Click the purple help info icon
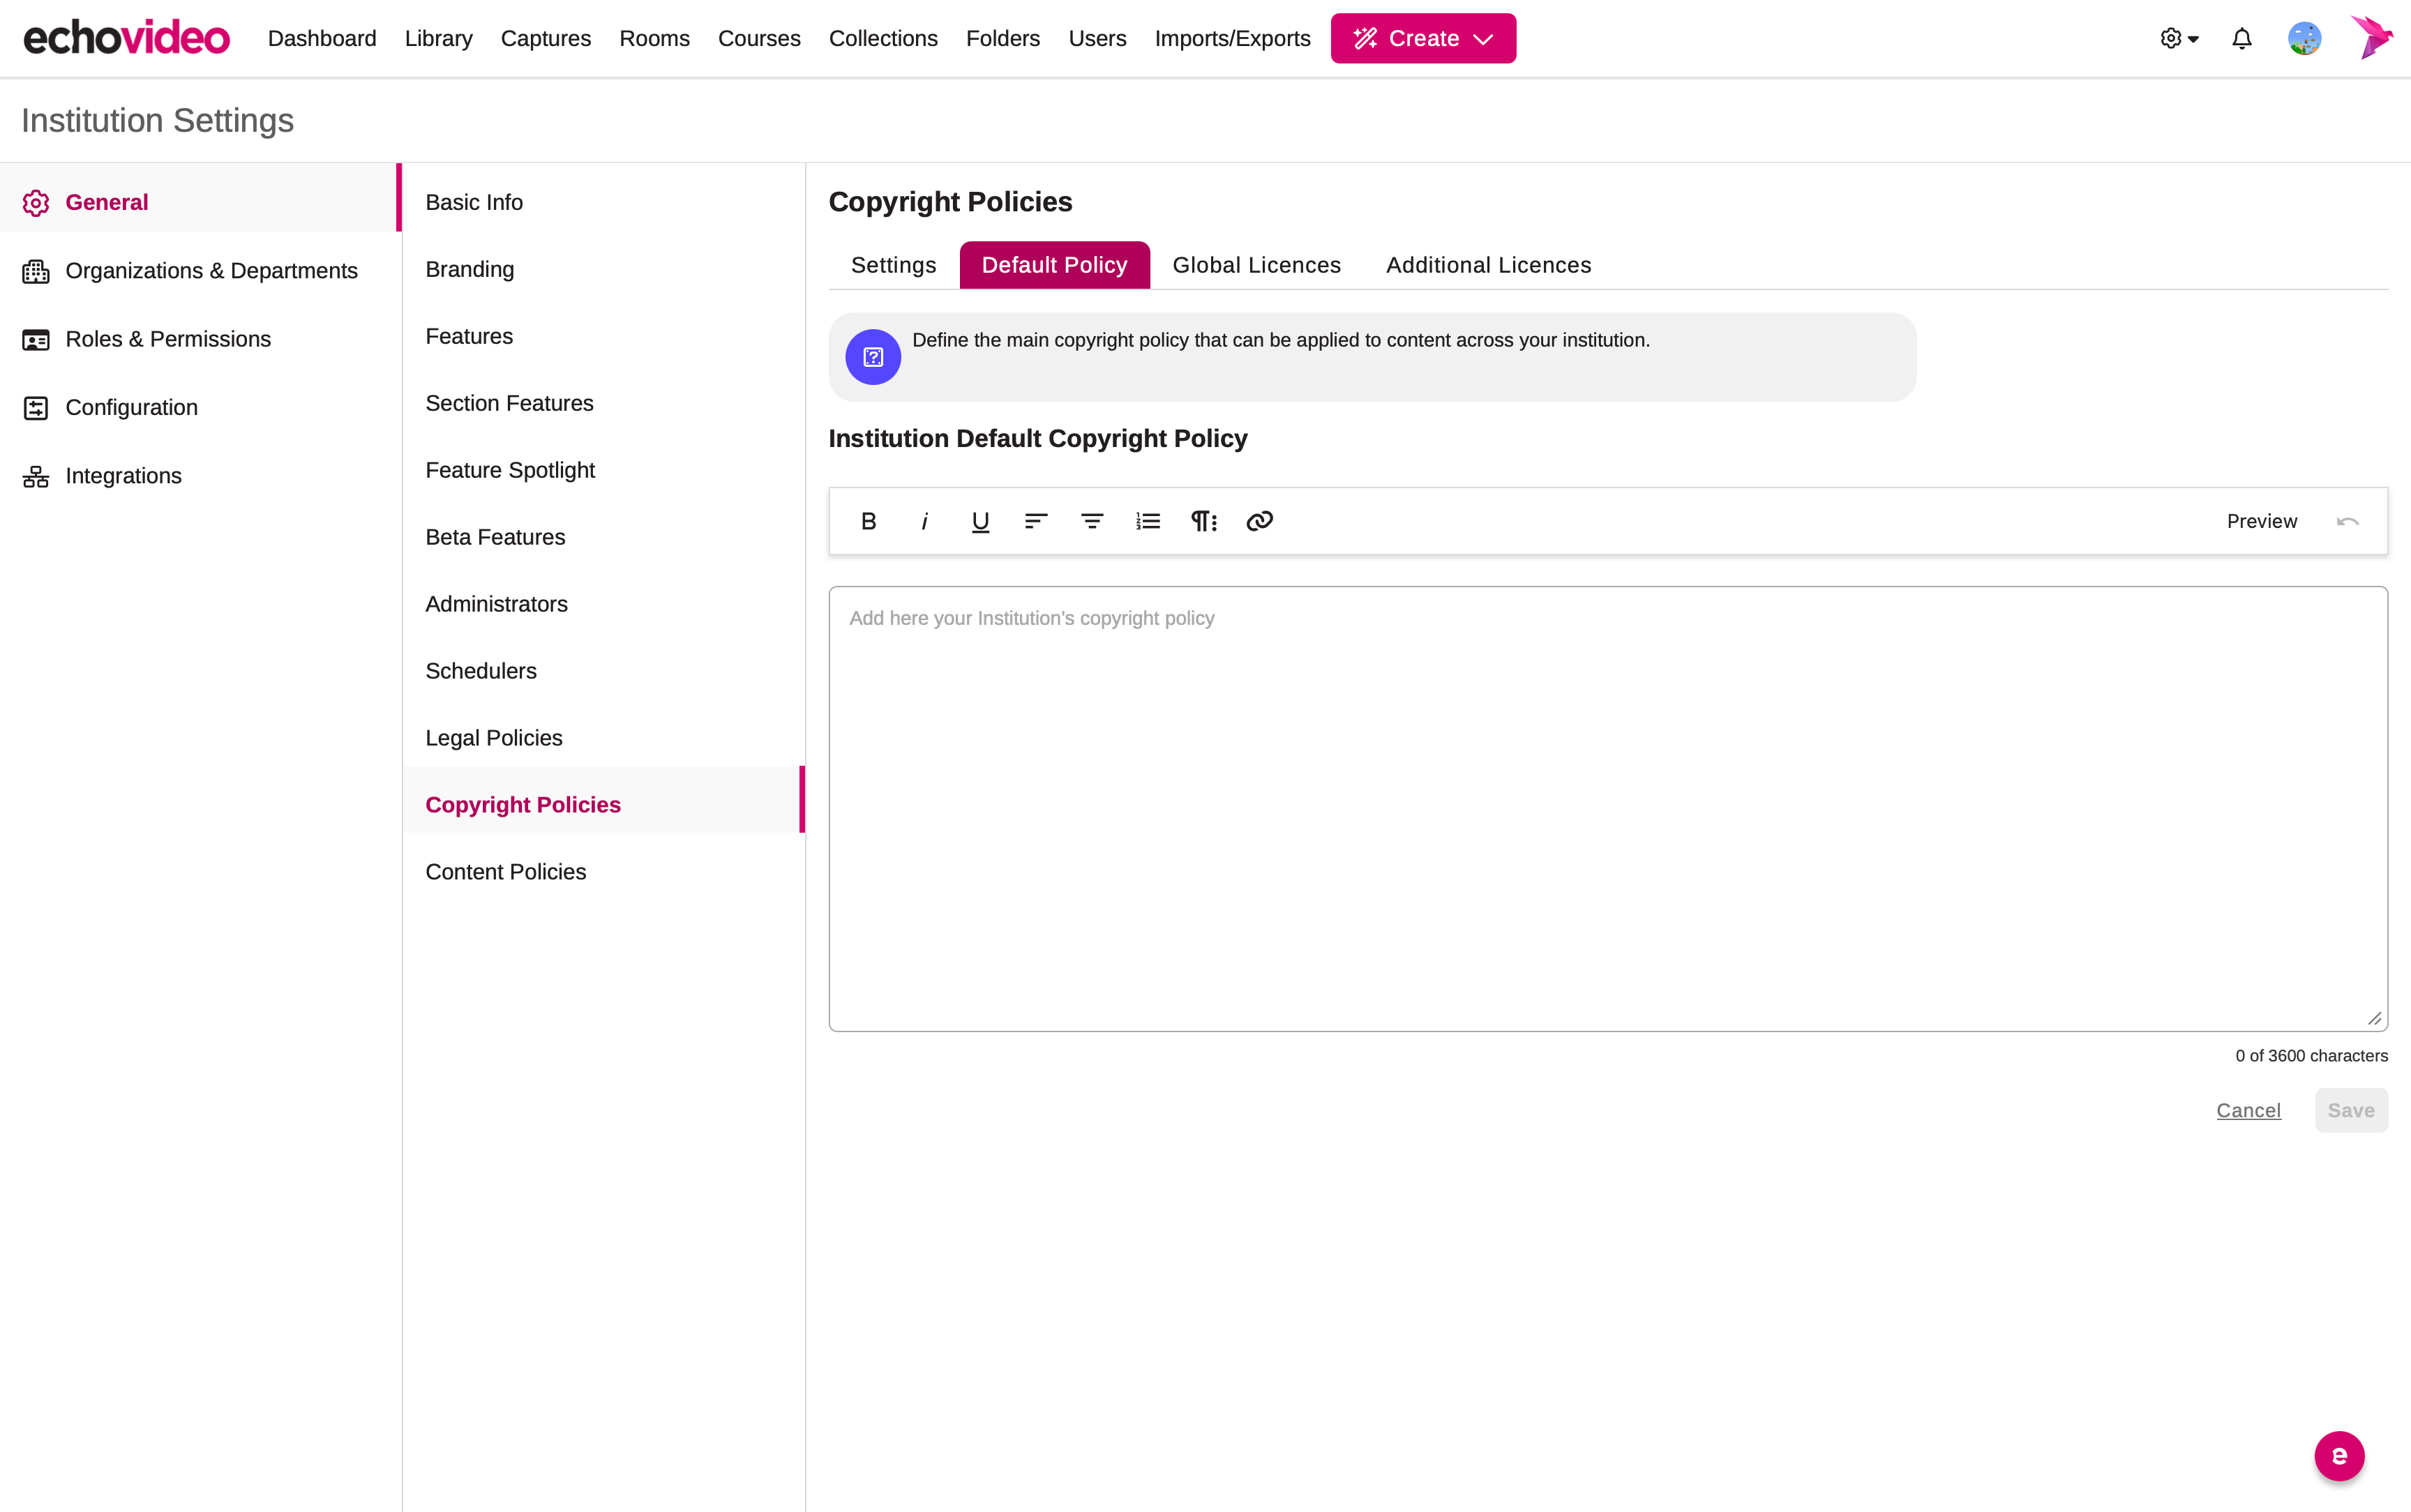This screenshot has width=2411, height=1512. pyautogui.click(x=873, y=357)
